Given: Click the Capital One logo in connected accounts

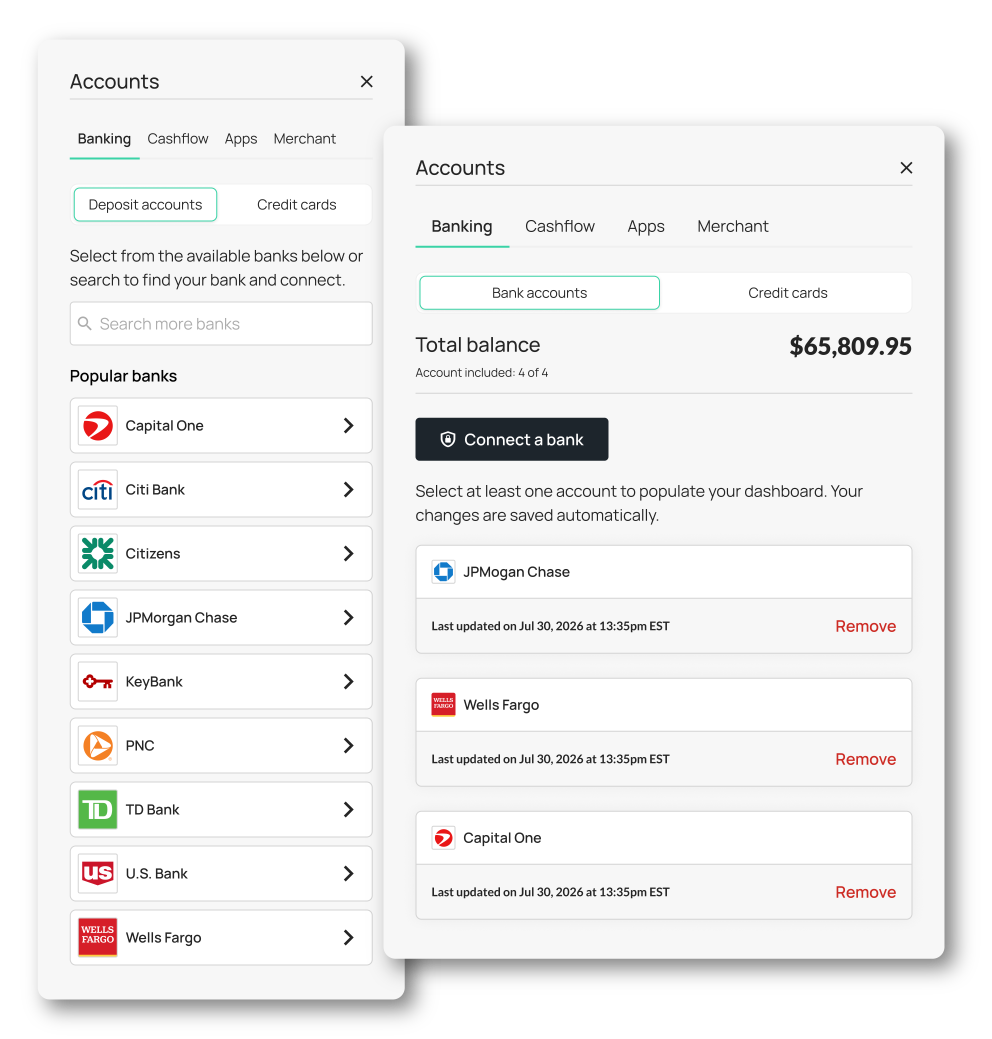Looking at the screenshot, I should tap(443, 838).
